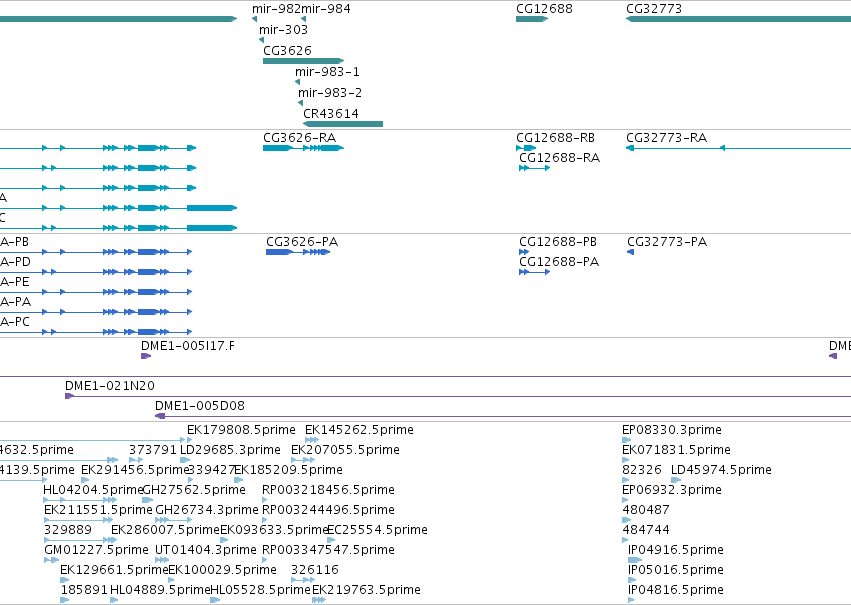The image size is (851, 605).
Task: Click the RP003347547.5prime EST label
Action: point(328,550)
